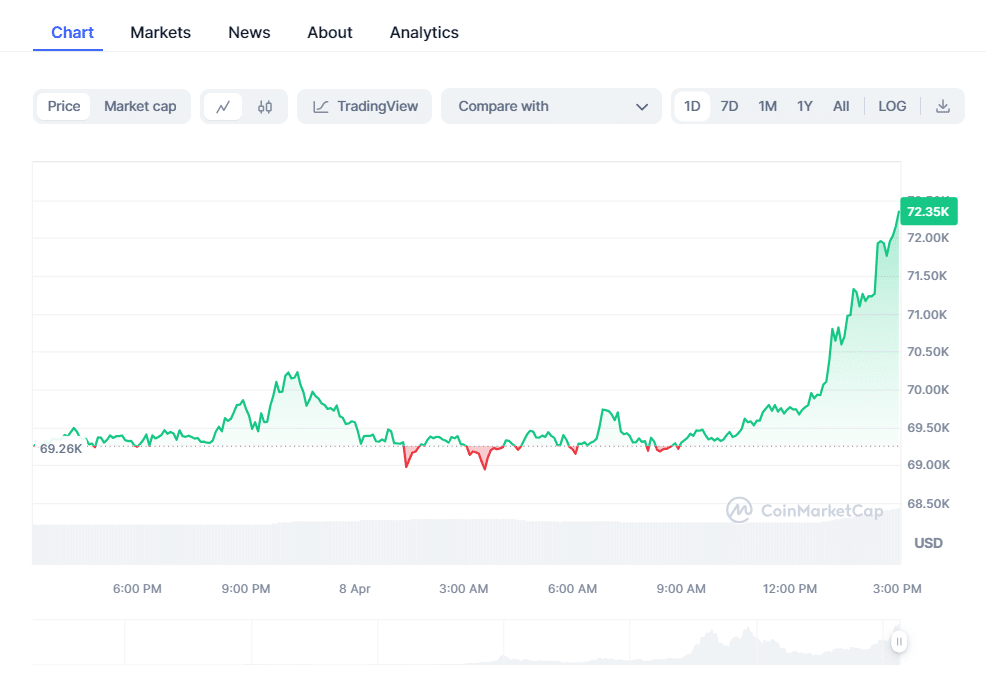Image resolution: width=986 pixels, height=676 pixels.
Task: Open the Compare with dropdown
Action: [x=551, y=106]
